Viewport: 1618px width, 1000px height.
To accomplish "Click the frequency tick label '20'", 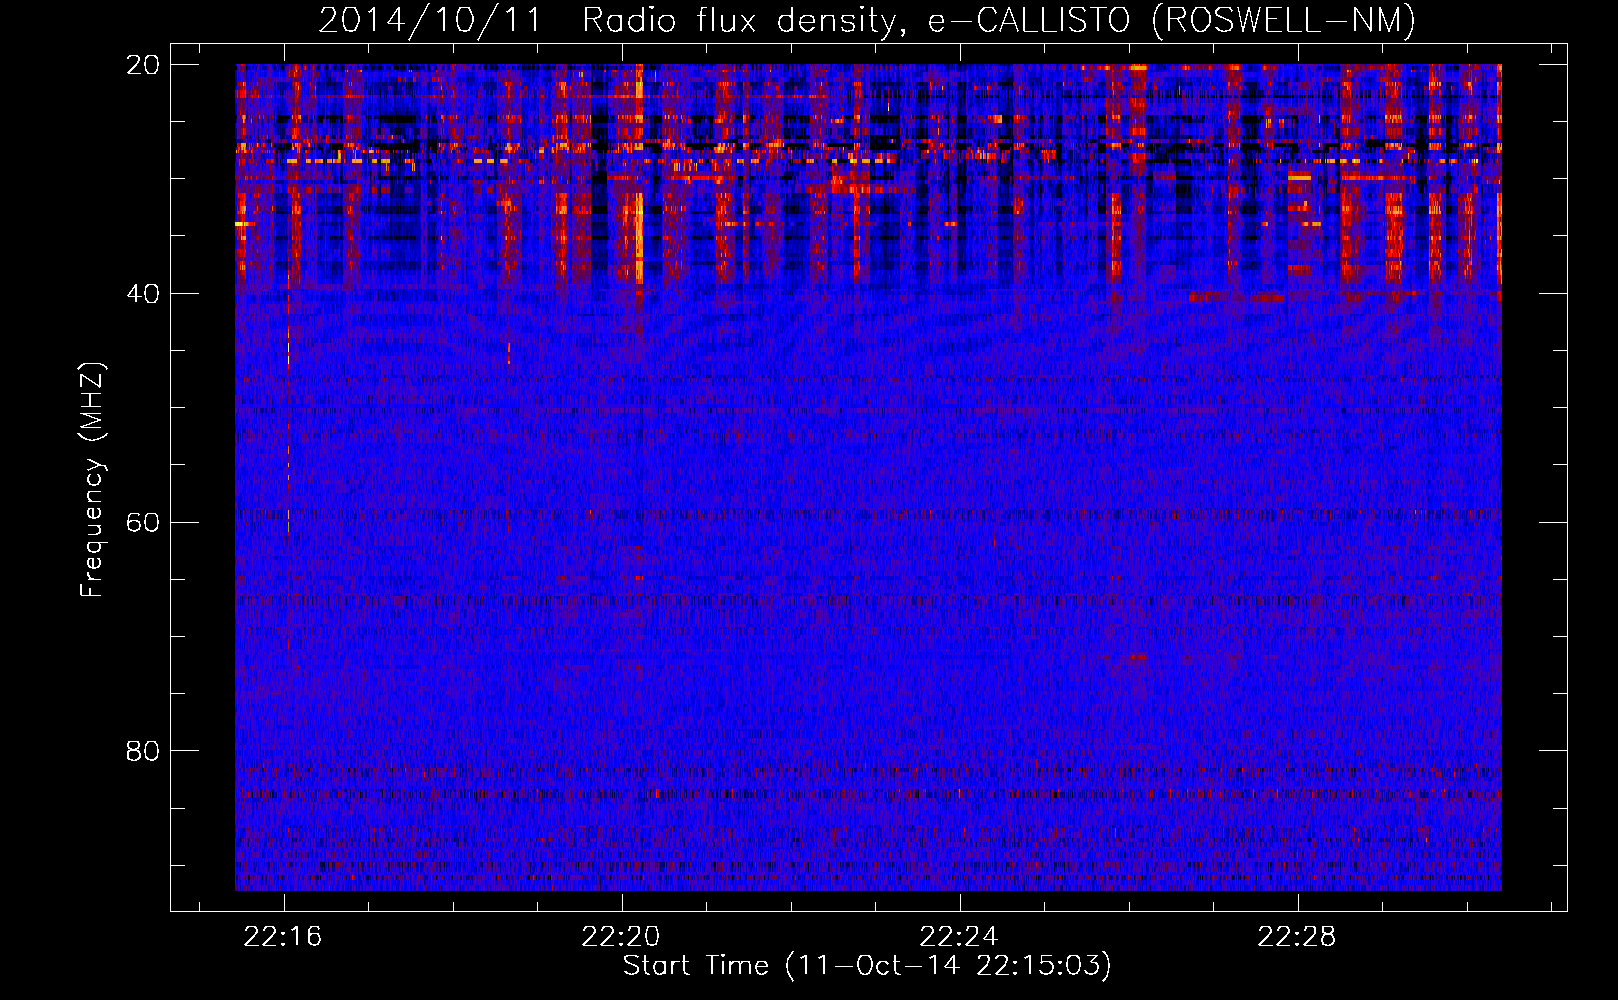I will (143, 65).
